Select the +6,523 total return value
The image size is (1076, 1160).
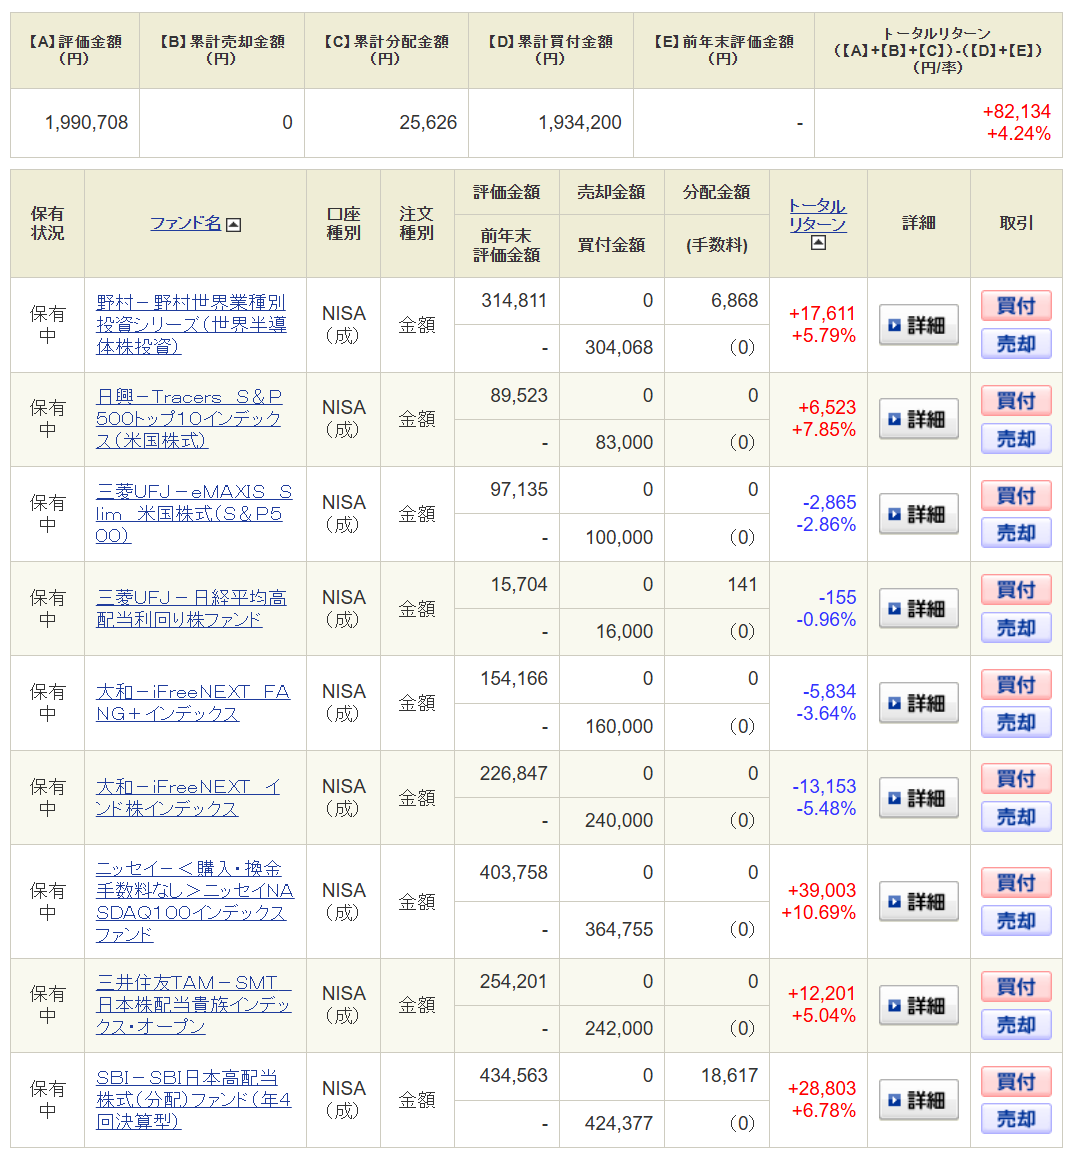pos(827,407)
